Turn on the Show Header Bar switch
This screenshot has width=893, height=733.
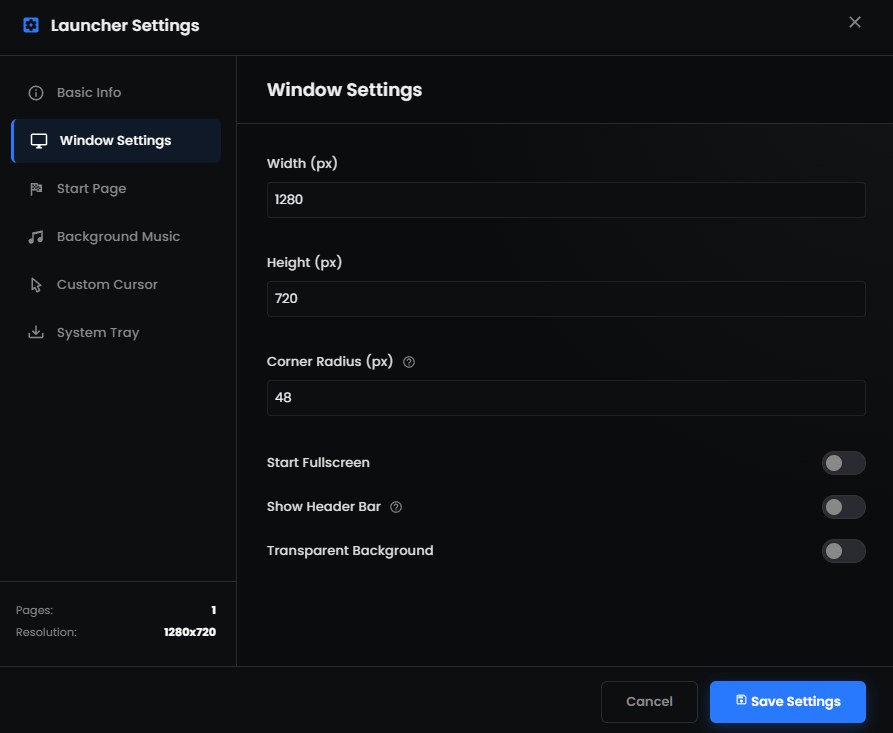[843, 507]
